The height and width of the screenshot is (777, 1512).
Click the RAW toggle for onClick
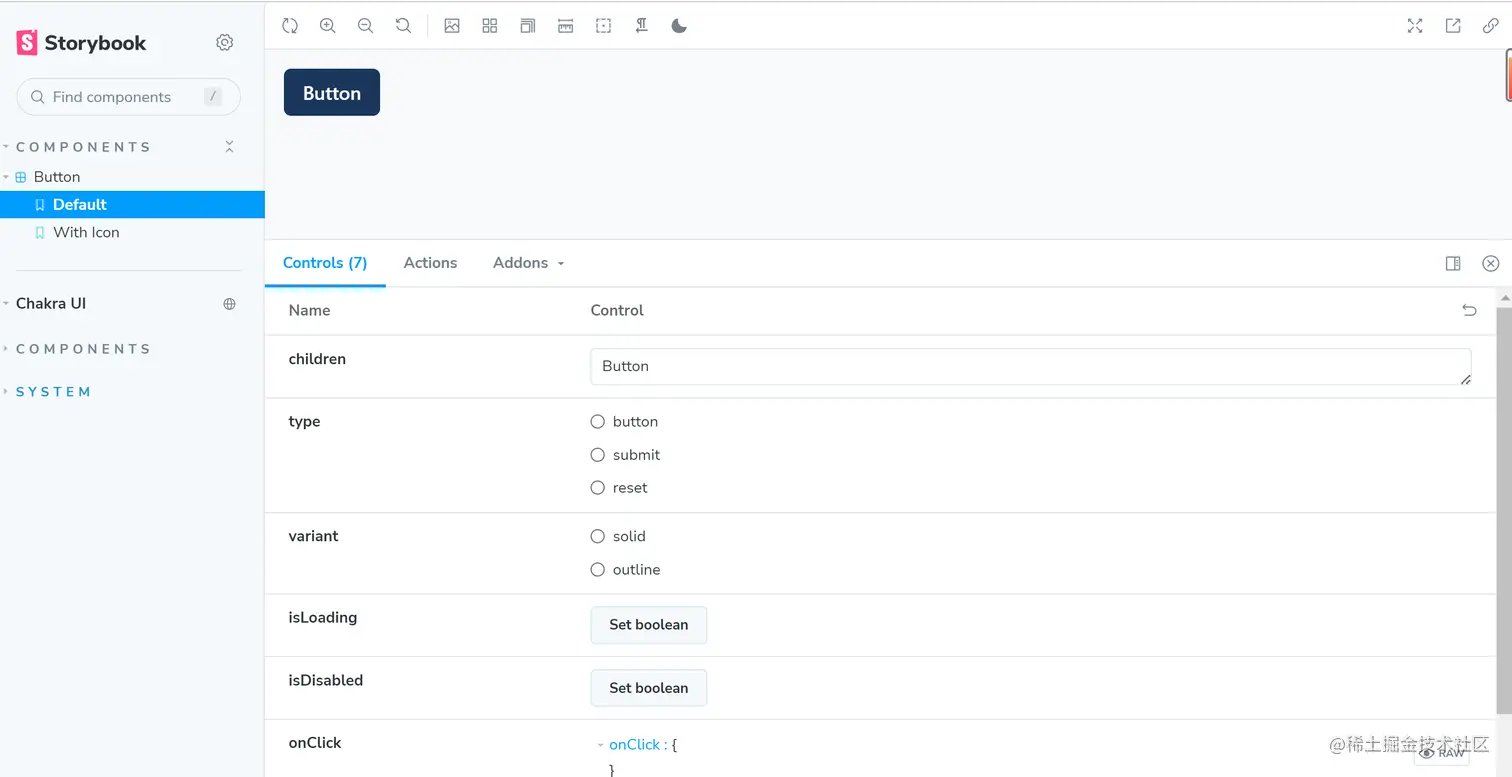coord(1442,753)
